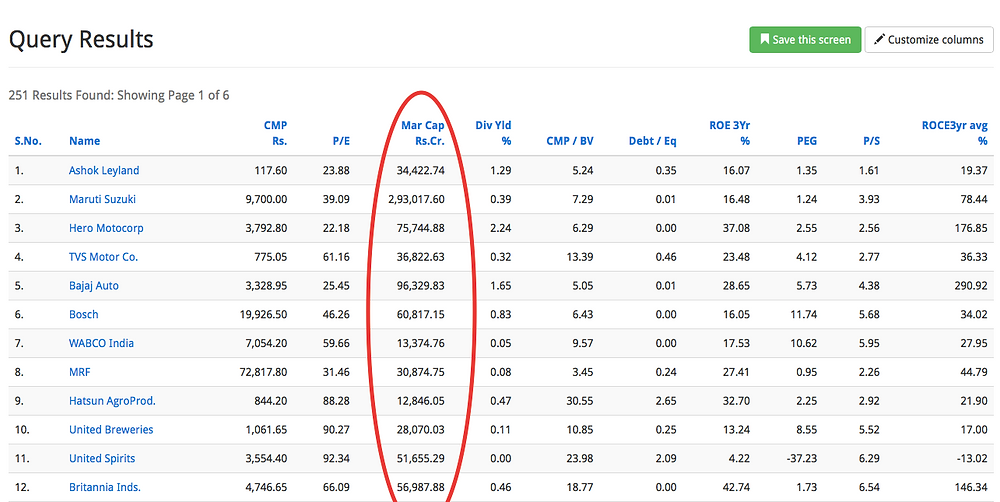Open Maruti Suzuki company link

[x=102, y=199]
